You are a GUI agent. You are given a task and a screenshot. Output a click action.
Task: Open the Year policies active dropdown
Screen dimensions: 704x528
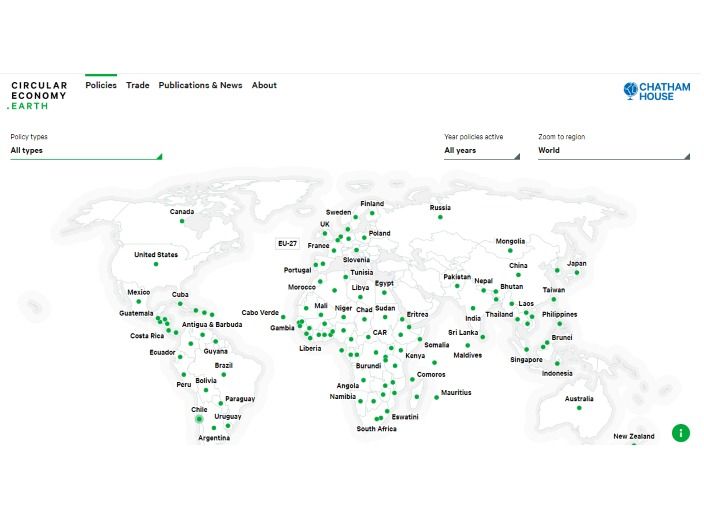(482, 150)
